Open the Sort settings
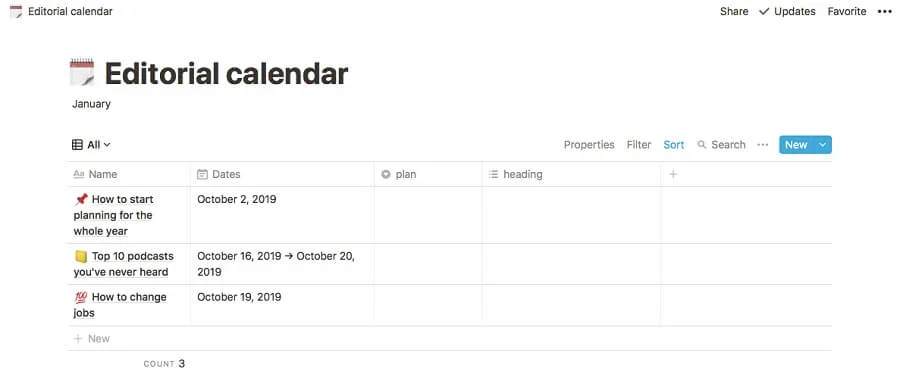Screen dimensions: 900x384 674,145
